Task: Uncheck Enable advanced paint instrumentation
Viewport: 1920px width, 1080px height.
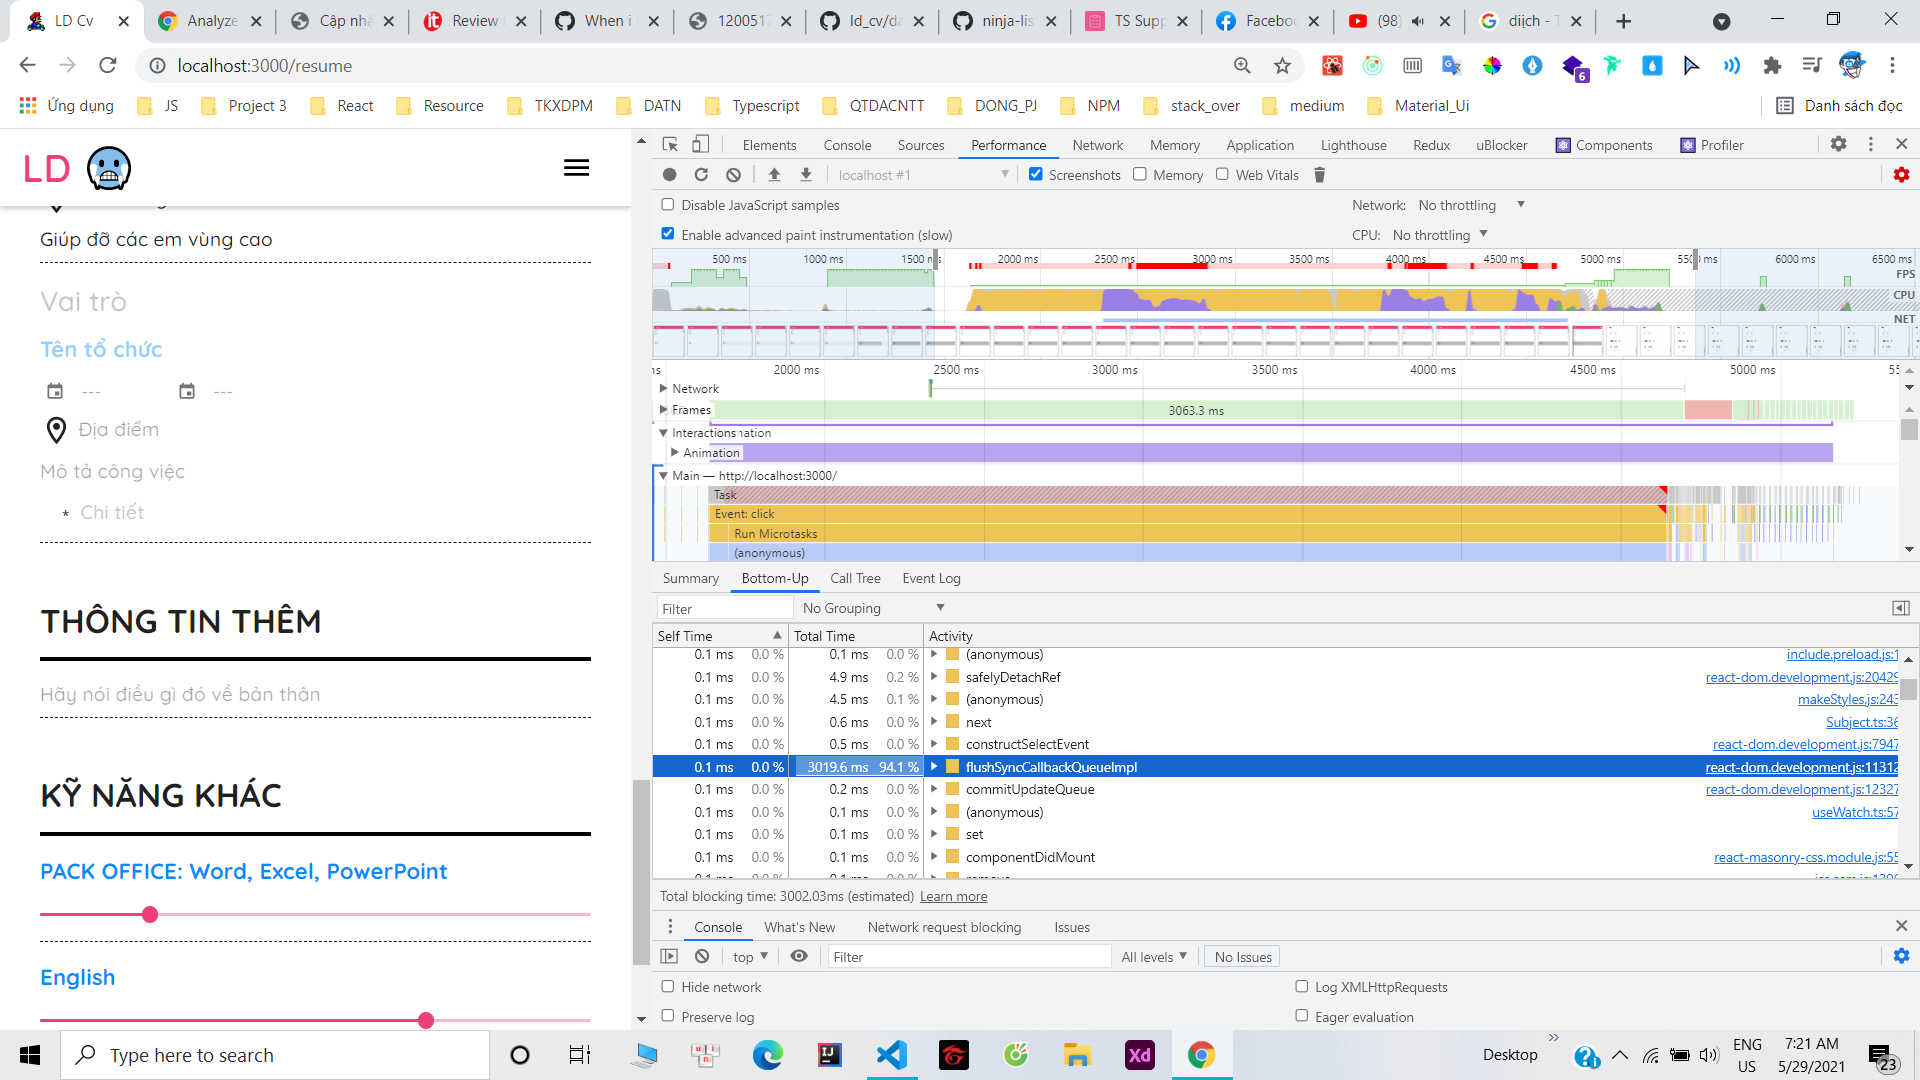Action: [x=667, y=233]
